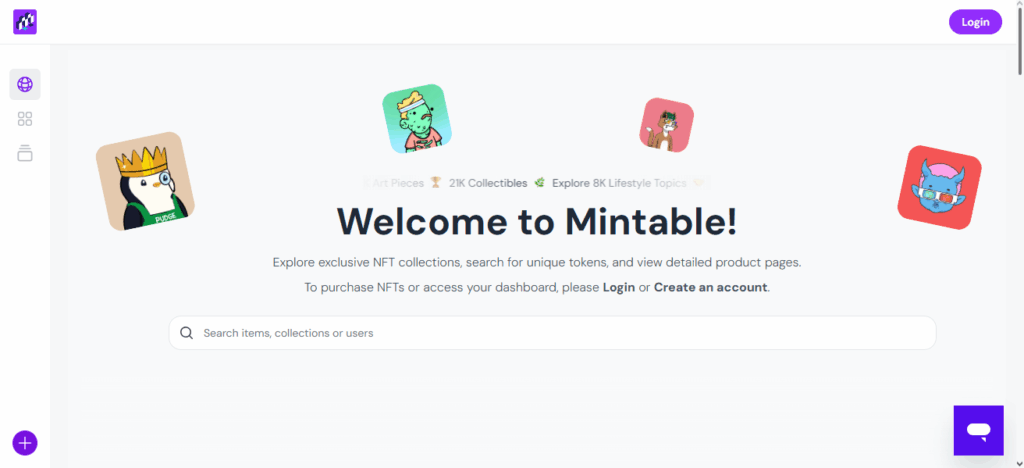Click the page vertical scrollbar thumb

coord(1019,42)
